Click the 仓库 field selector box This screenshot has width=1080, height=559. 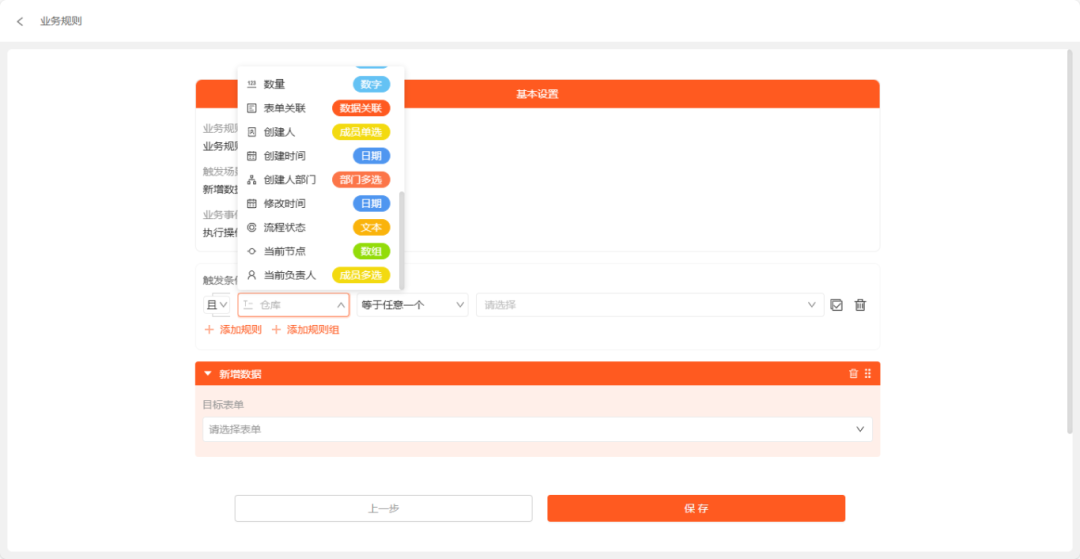(x=293, y=304)
